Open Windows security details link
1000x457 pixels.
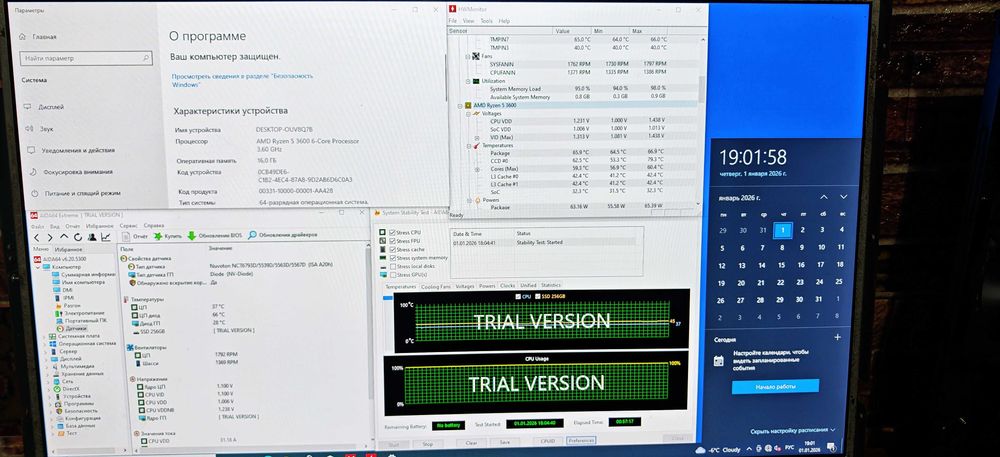pos(242,80)
